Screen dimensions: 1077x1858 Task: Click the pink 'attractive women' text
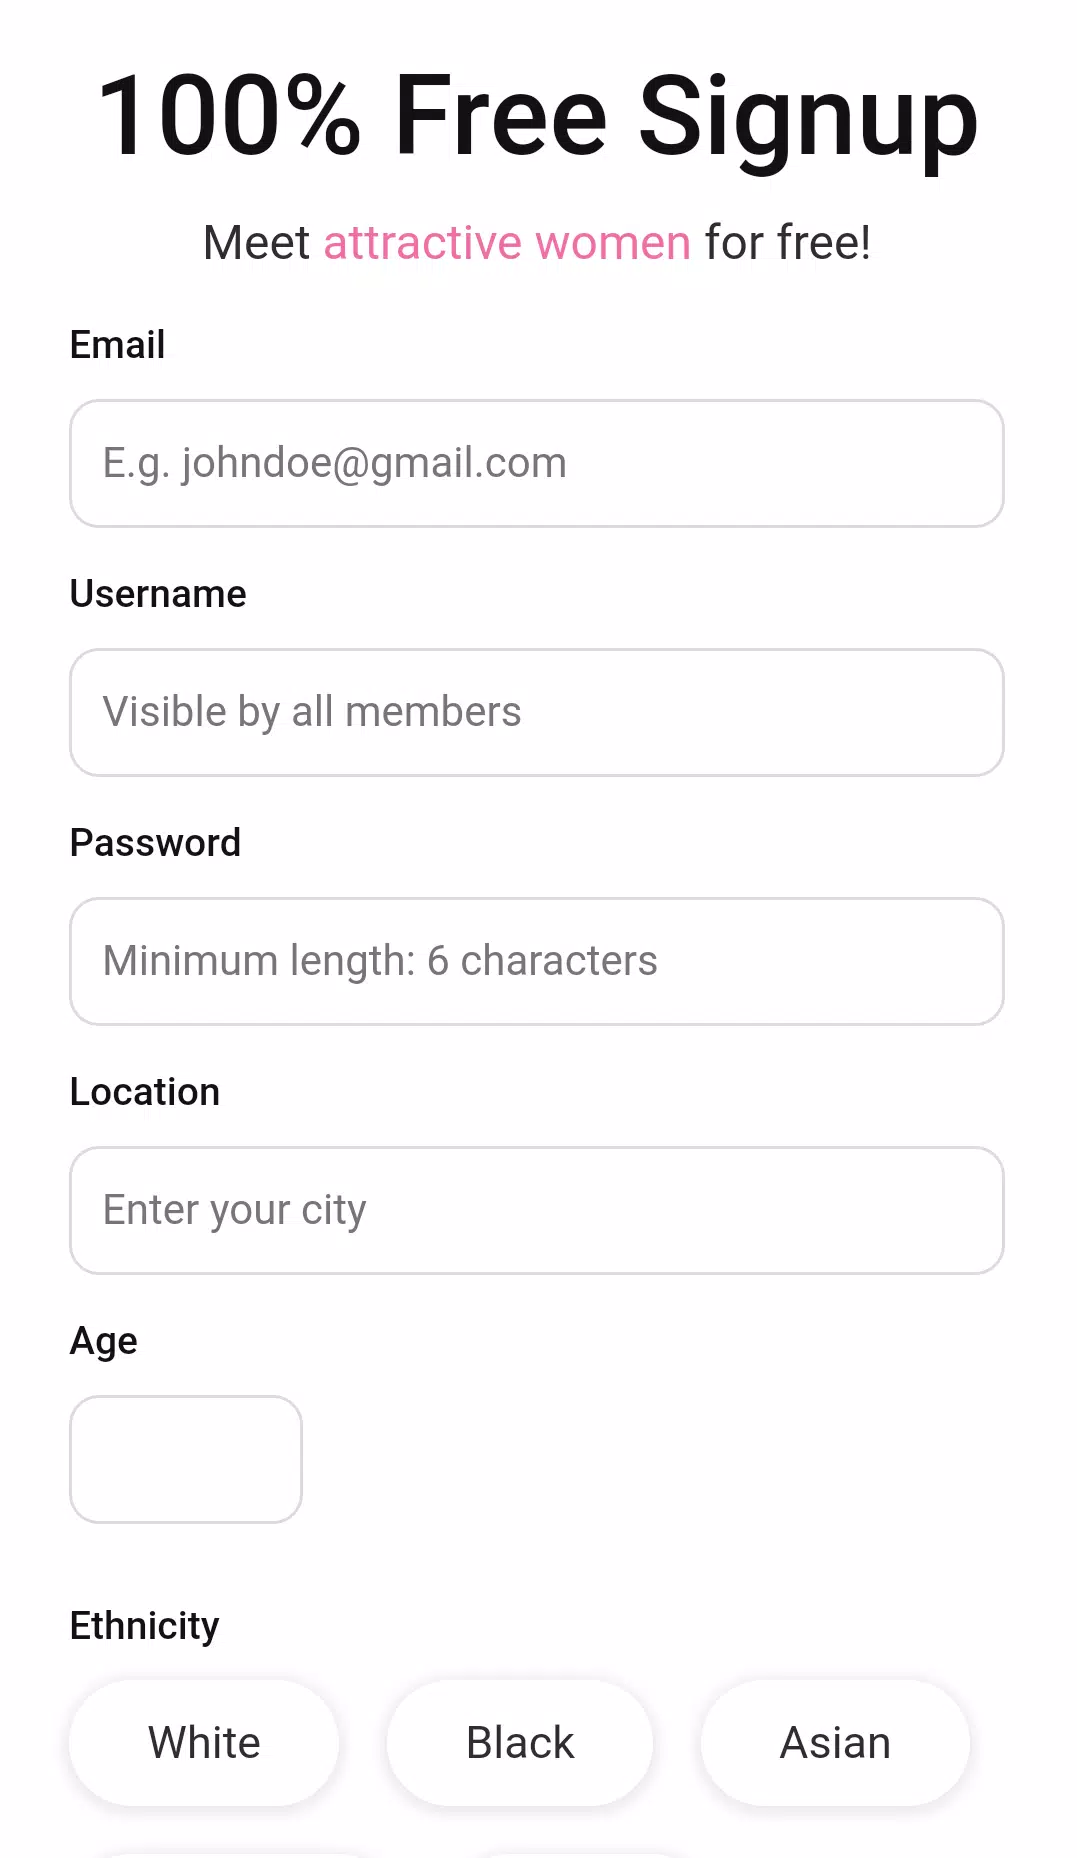[x=507, y=243]
